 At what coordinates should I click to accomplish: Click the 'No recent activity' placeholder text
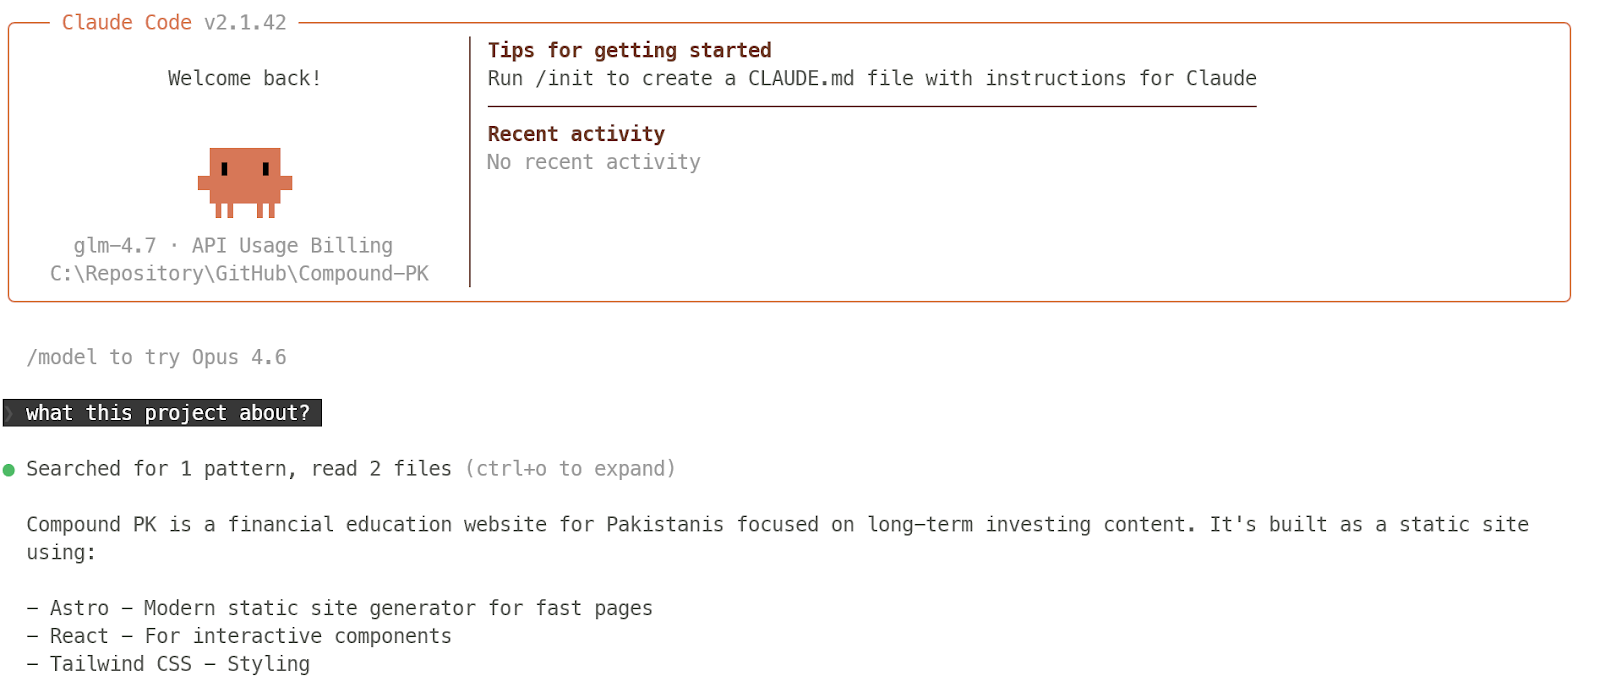pos(593,162)
